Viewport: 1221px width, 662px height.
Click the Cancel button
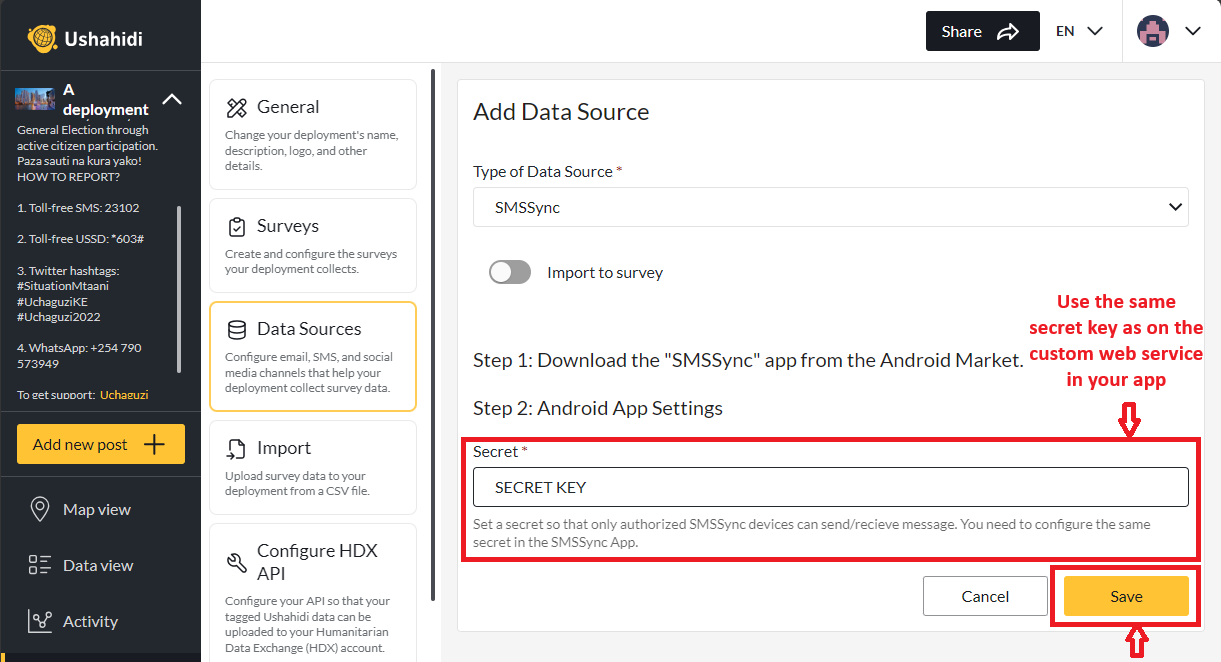coord(985,595)
